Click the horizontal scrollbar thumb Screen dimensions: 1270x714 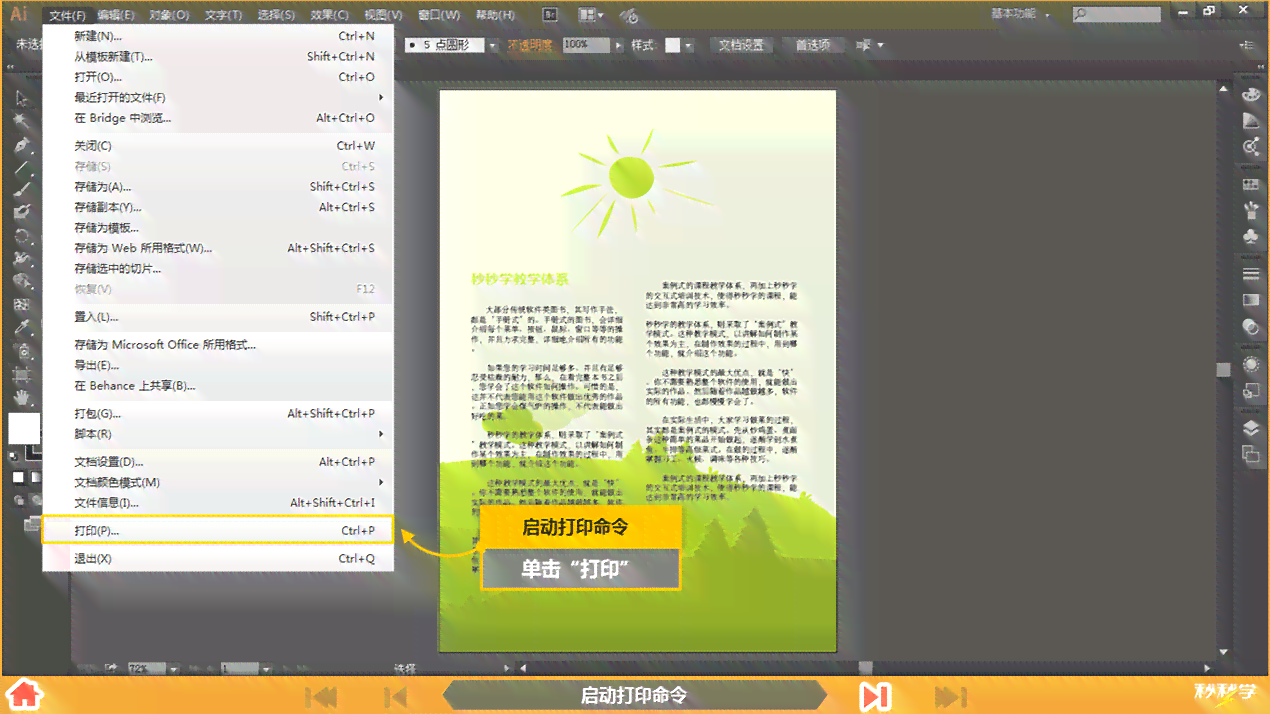[865, 668]
